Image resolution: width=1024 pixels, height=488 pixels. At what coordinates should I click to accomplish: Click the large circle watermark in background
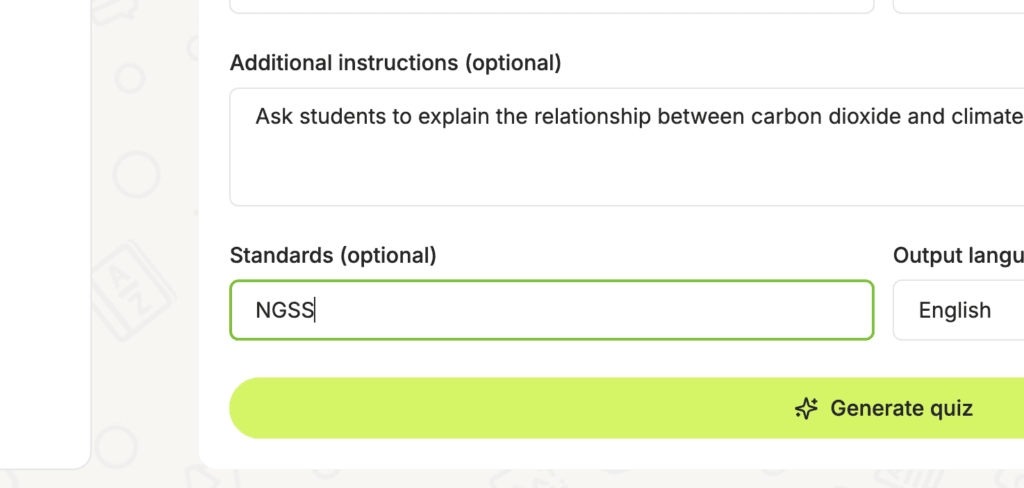pos(136,174)
